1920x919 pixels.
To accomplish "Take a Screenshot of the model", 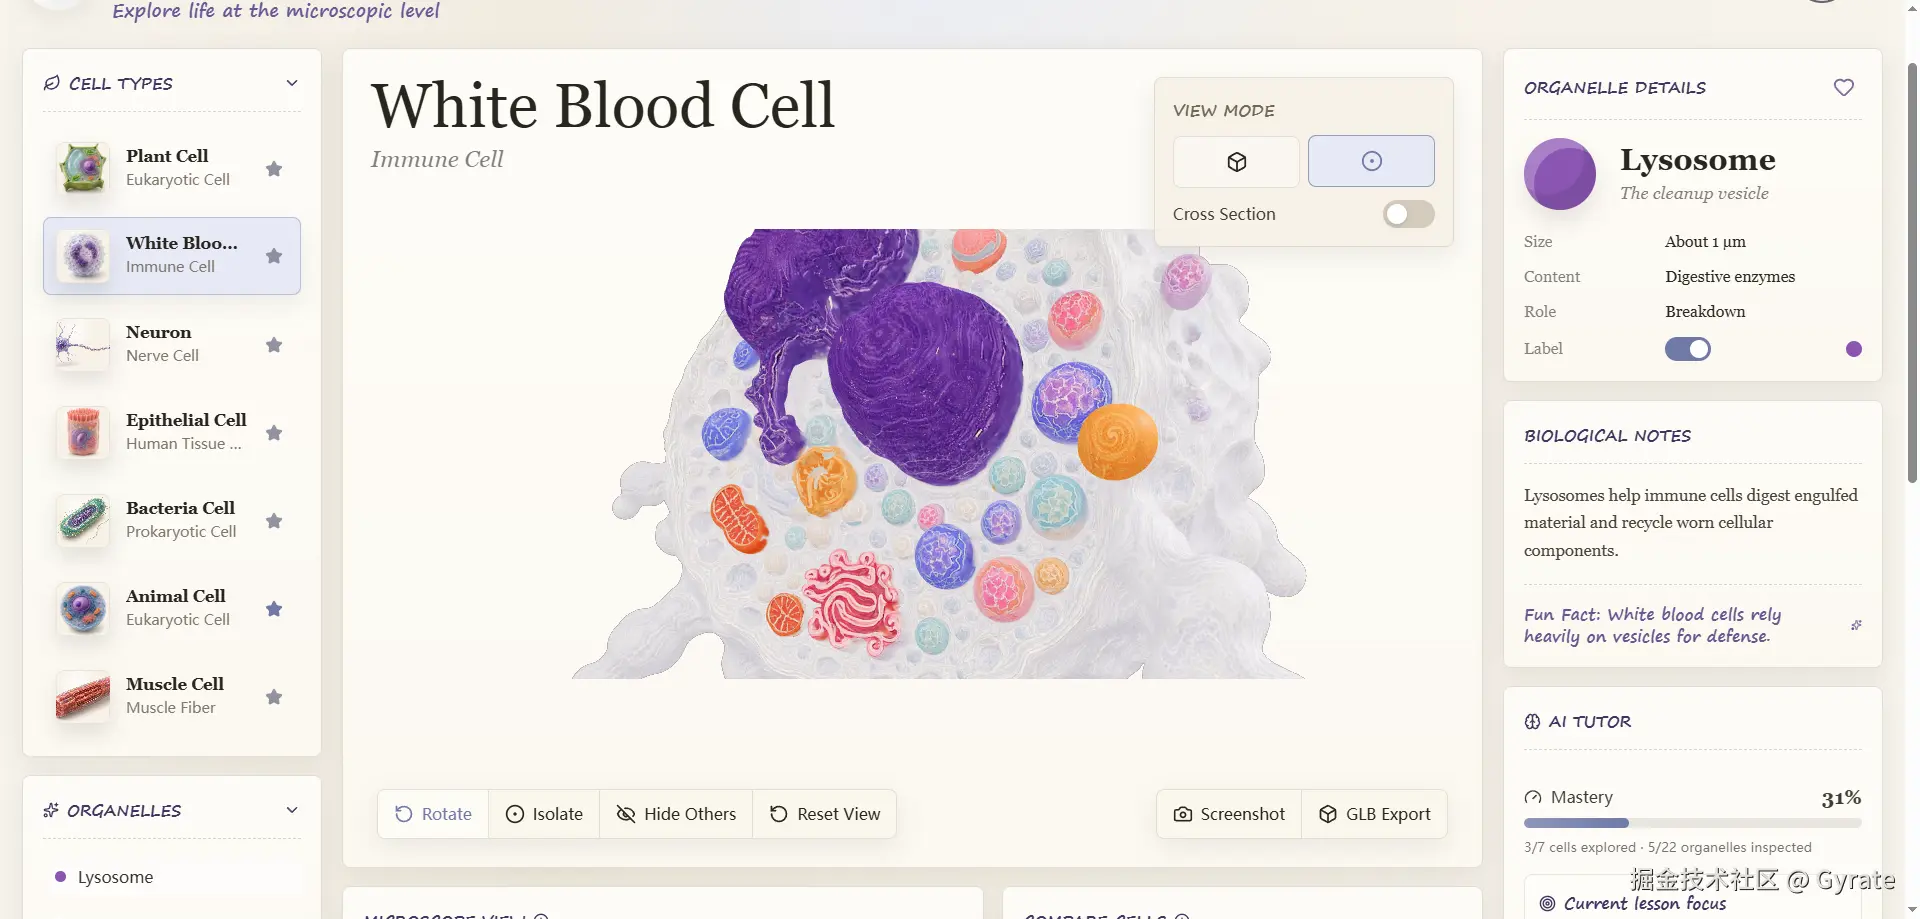I will (x=1229, y=814).
